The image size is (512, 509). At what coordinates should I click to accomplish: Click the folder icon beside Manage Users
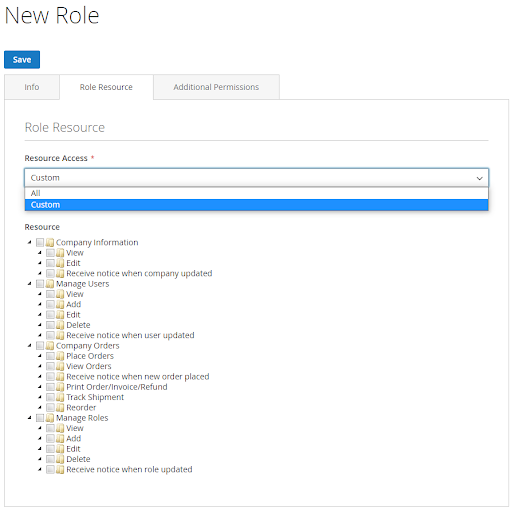tap(50, 284)
